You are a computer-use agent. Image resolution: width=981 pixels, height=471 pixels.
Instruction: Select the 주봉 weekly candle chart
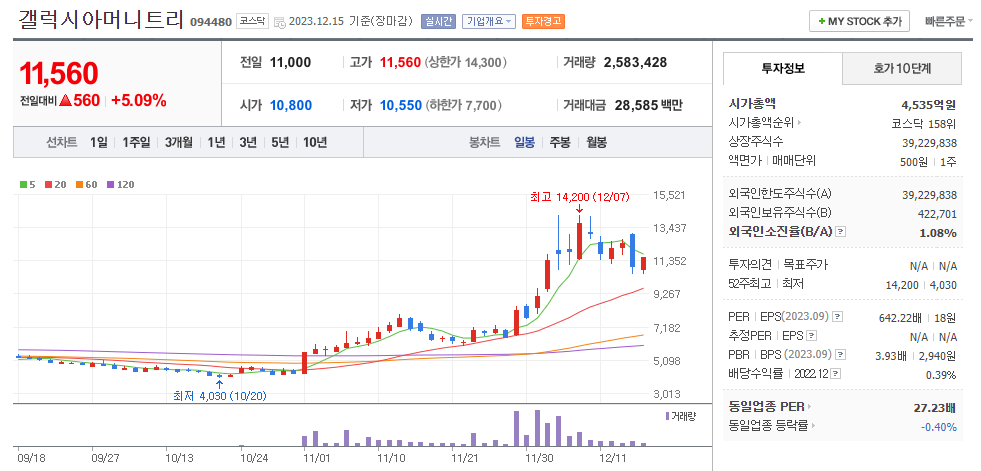tap(560, 142)
